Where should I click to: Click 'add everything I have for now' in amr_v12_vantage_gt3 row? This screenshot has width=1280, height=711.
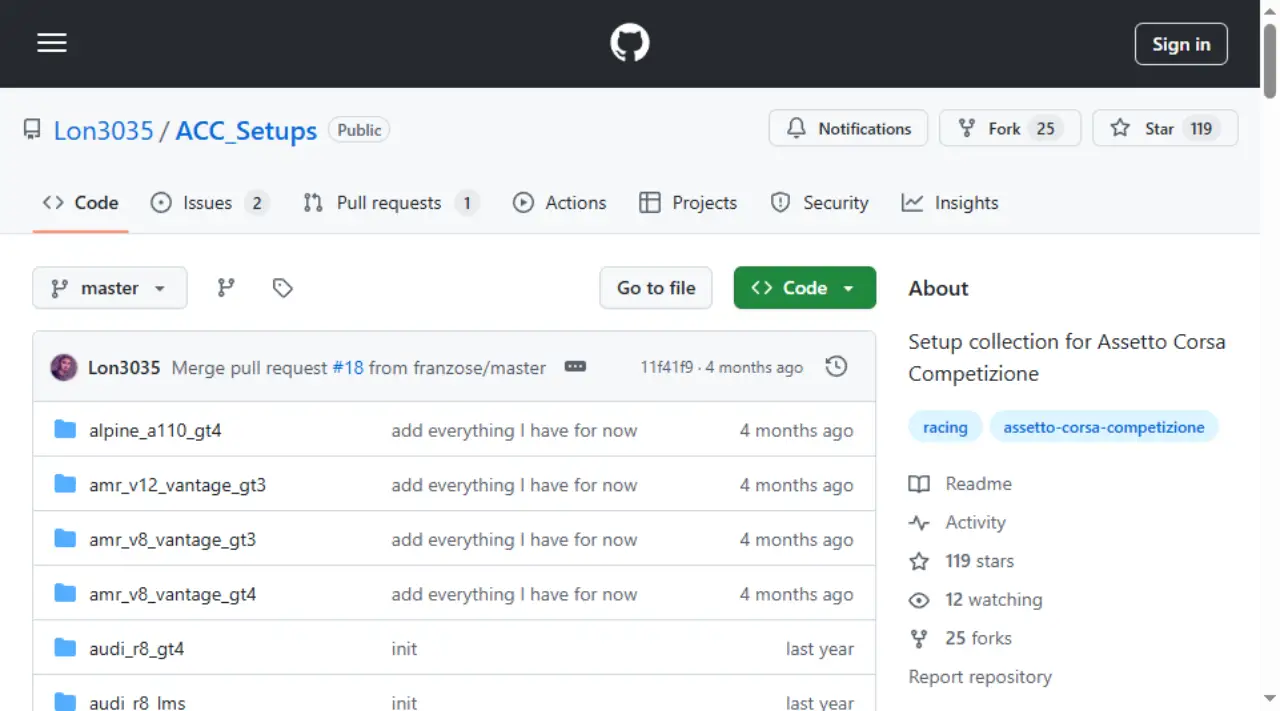tap(514, 486)
